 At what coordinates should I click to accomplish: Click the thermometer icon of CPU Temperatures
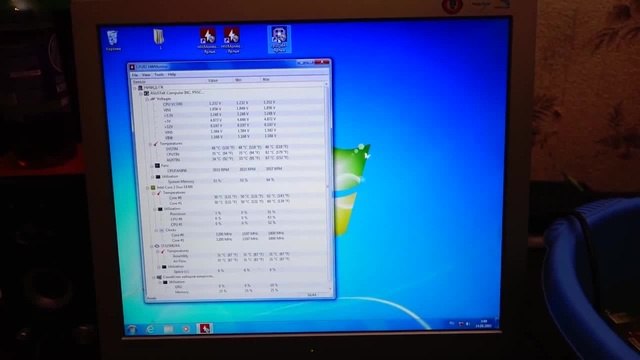coord(159,193)
